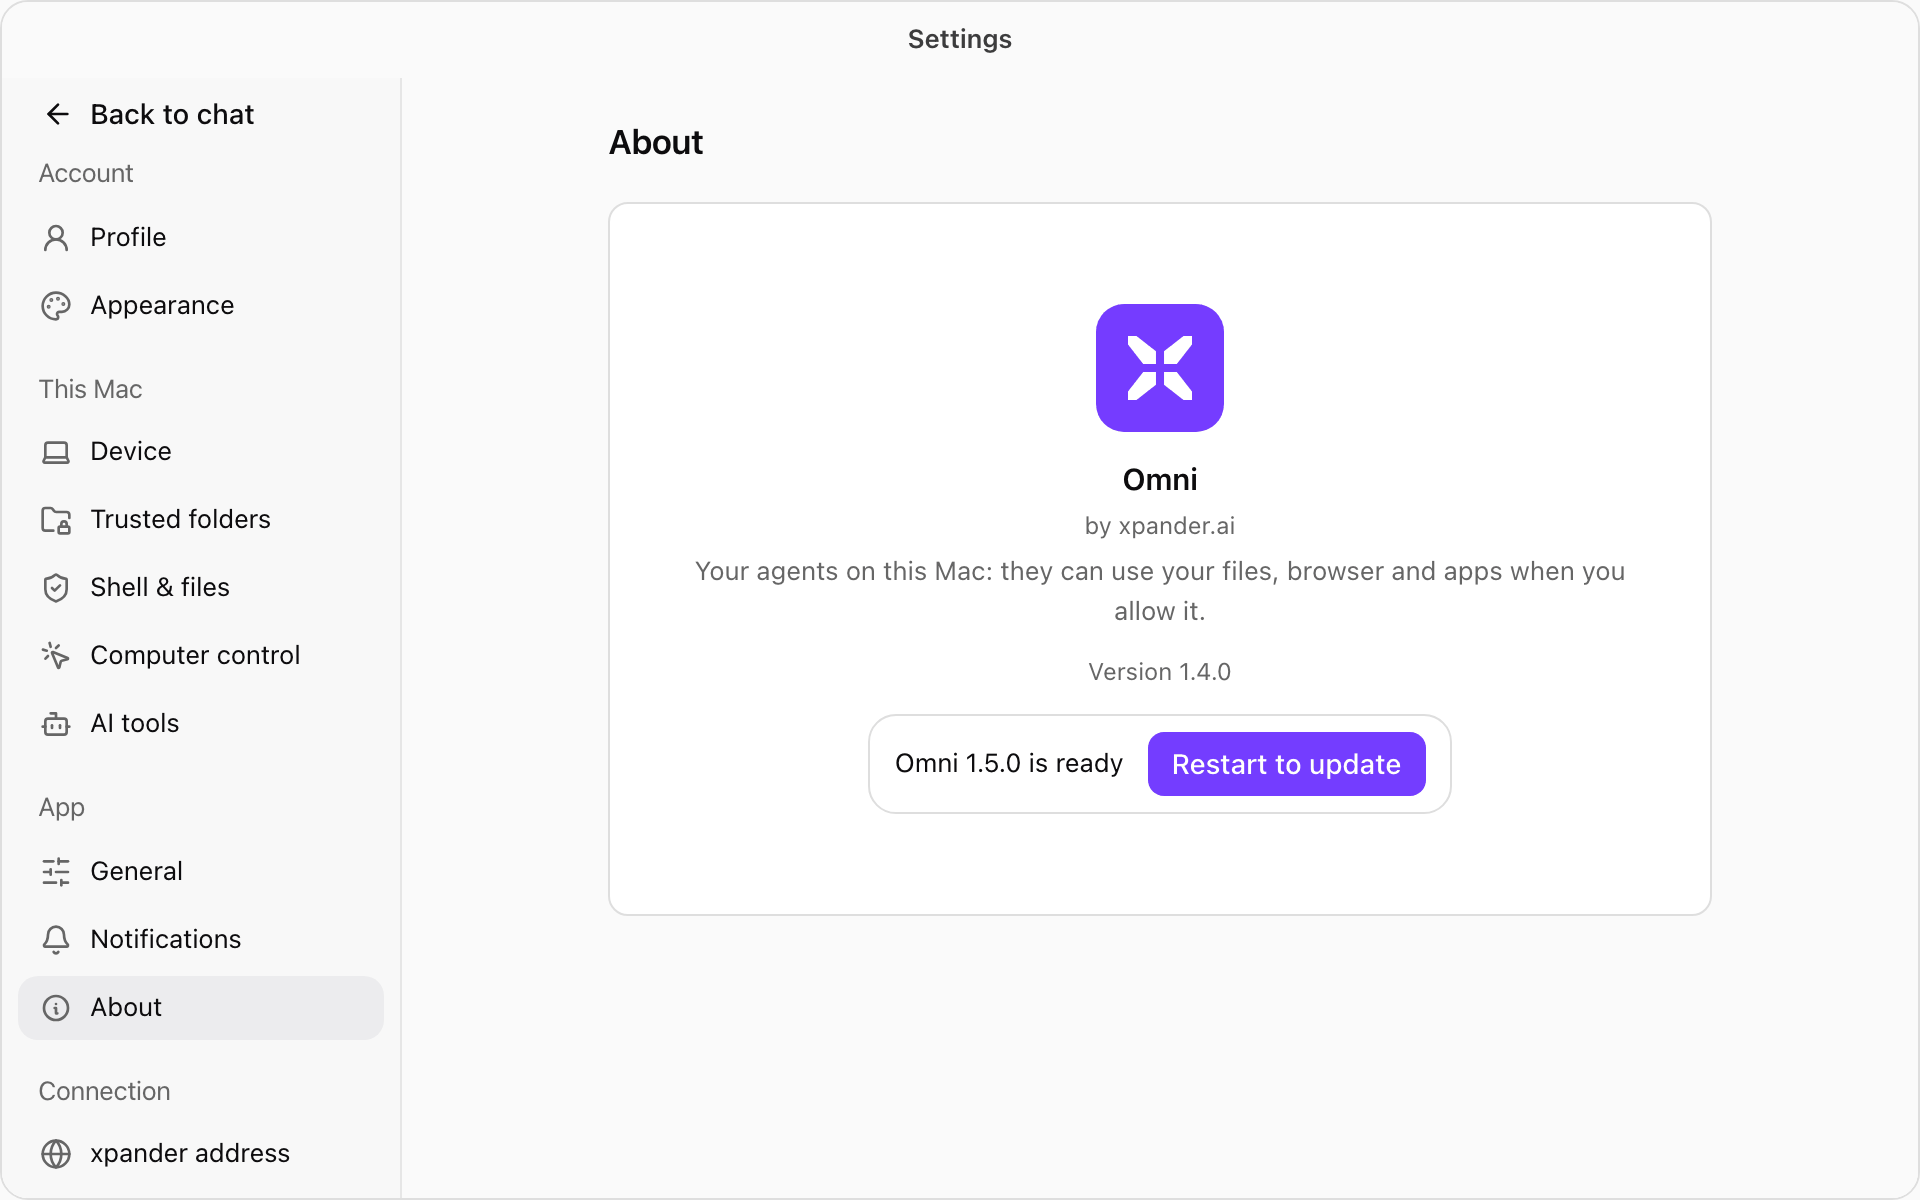
Task: Click the Profile person icon
Action: [x=56, y=238]
